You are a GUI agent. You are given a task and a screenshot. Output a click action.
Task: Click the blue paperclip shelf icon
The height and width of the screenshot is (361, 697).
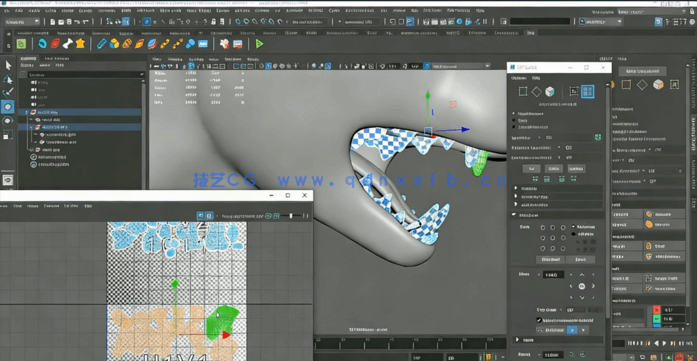(x=102, y=44)
